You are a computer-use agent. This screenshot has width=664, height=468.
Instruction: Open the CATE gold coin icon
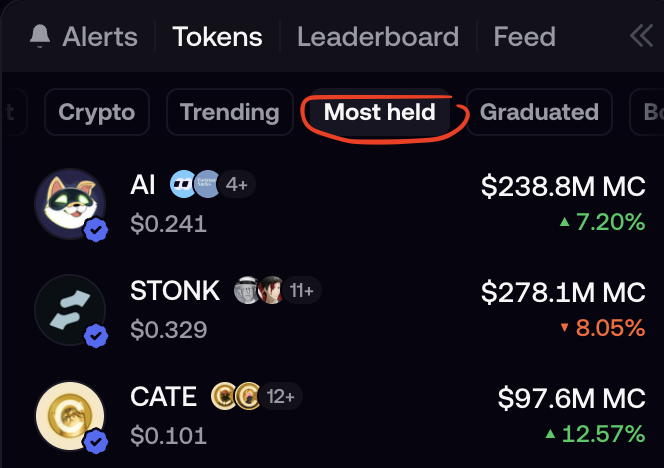pos(70,416)
